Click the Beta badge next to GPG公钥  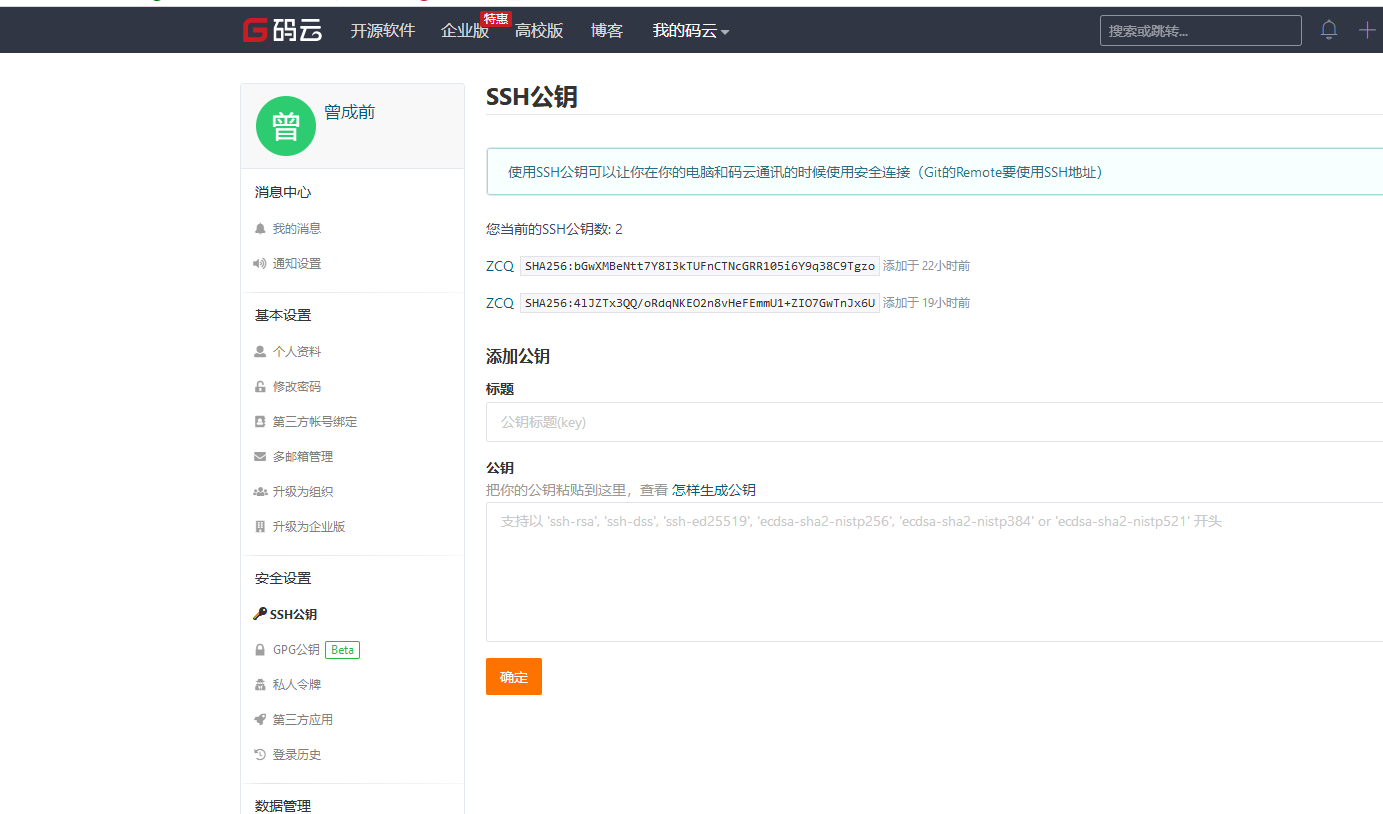342,650
